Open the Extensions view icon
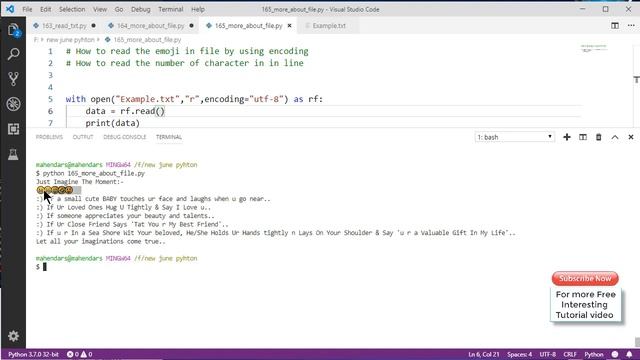The width and height of the screenshot is (640, 360). pyautogui.click(x=13, y=129)
